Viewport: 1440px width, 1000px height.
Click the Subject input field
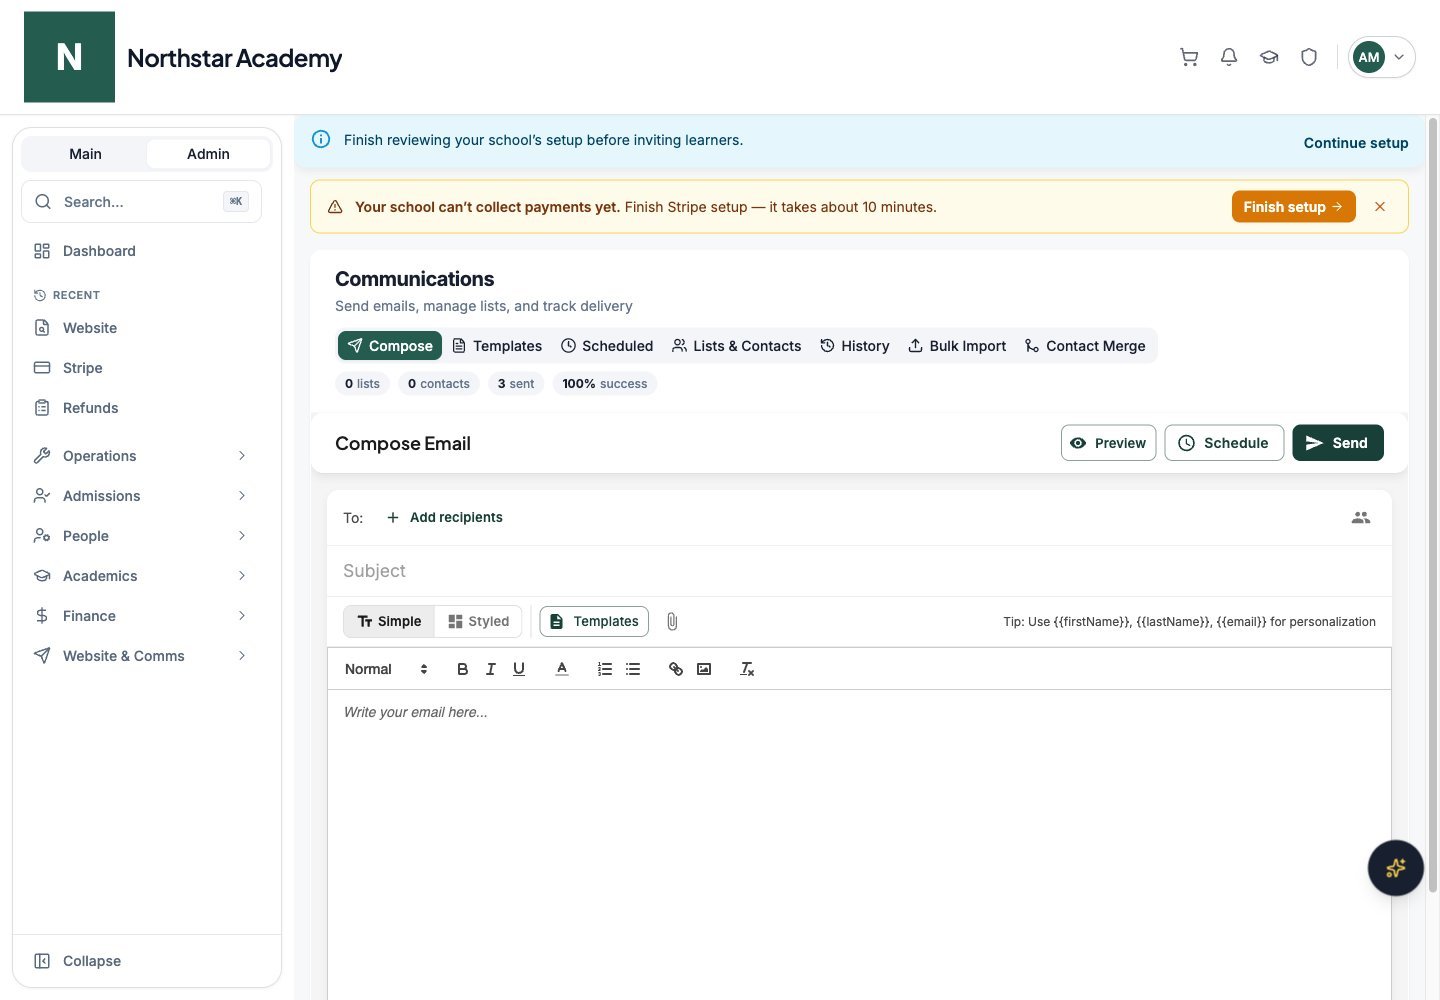tap(859, 570)
